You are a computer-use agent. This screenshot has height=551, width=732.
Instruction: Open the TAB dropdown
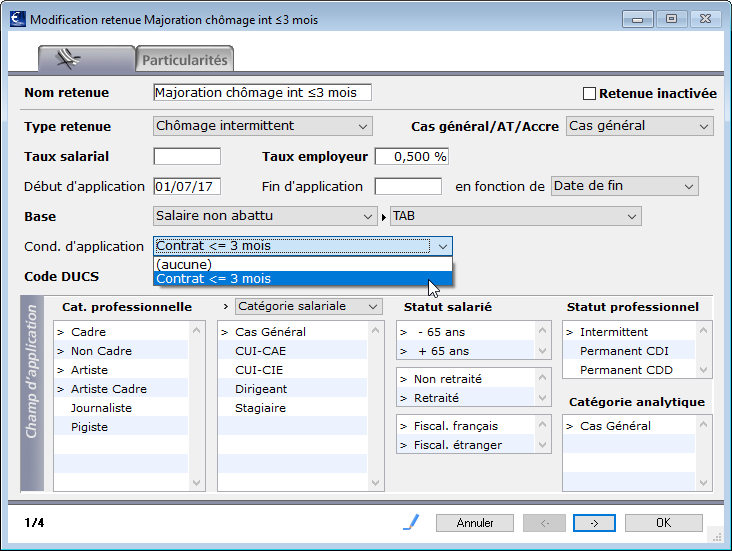515,216
